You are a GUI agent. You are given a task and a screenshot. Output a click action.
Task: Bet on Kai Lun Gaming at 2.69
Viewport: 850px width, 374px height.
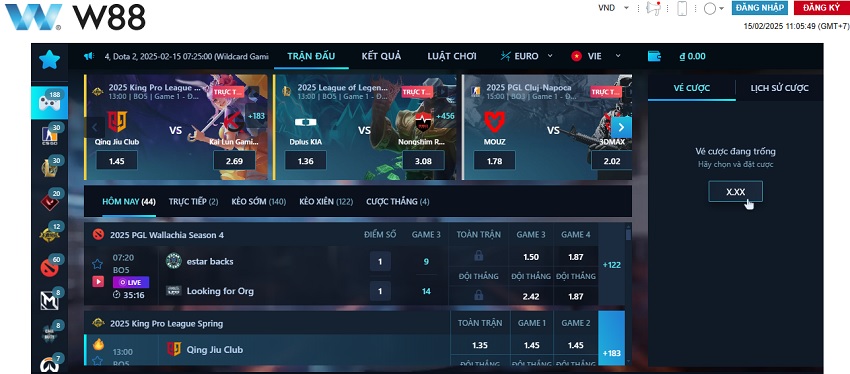pos(234,160)
